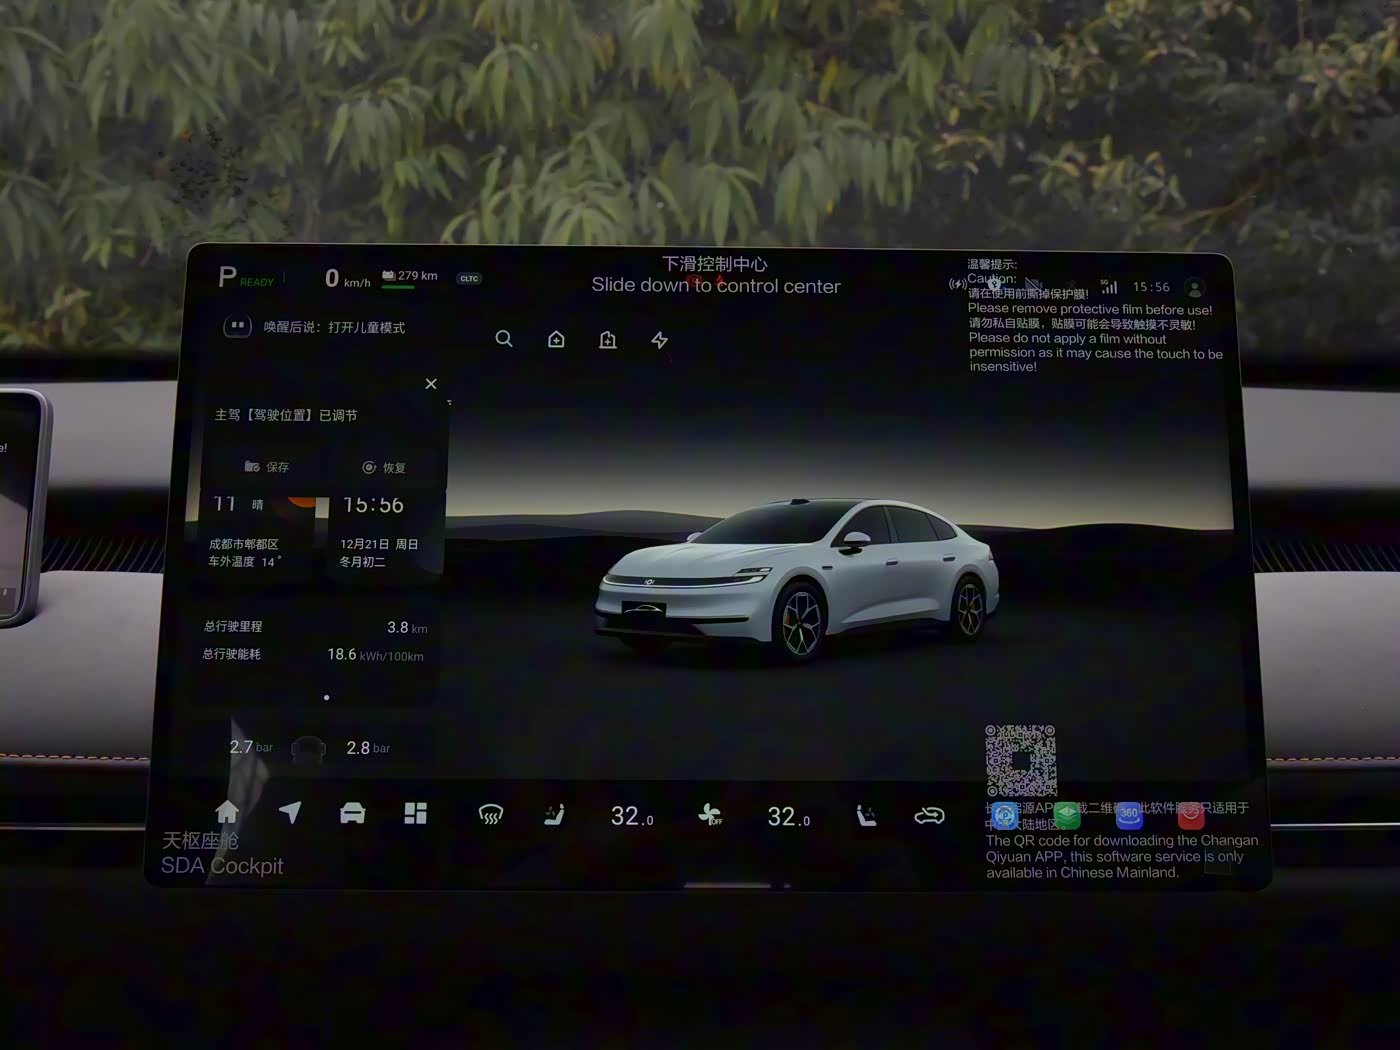Open passenger seat ventilation control
The image size is (1400, 1050).
point(866,816)
